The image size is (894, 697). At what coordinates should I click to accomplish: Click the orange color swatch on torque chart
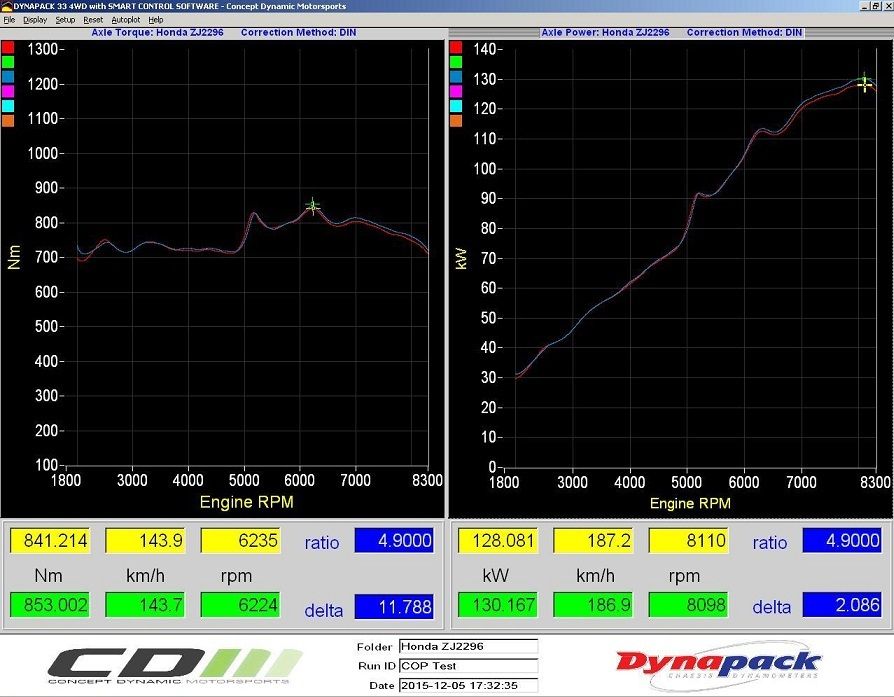coord(7,120)
